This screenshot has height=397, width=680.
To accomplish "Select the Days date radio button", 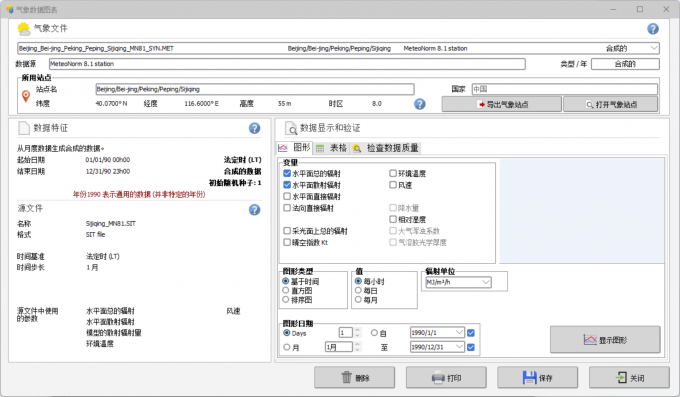I will tap(286, 333).
